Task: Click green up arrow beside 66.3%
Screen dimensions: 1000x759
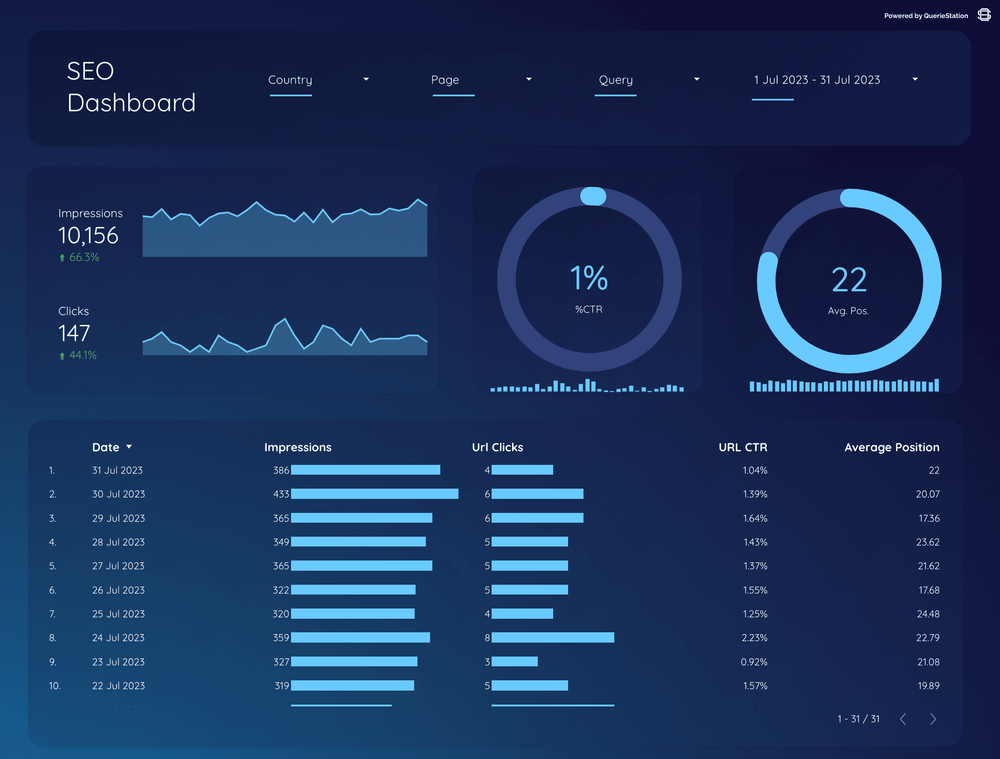Action: 62,258
